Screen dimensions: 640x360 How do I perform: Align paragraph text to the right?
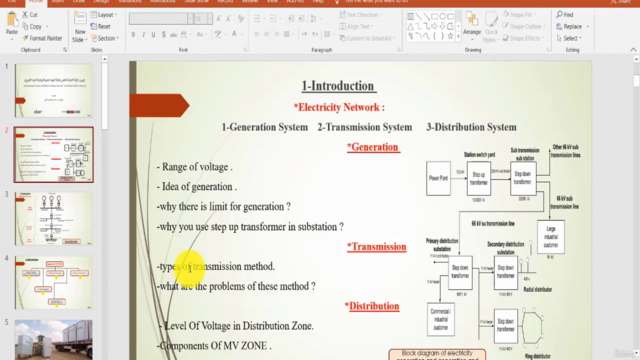pyautogui.click(x=277, y=34)
